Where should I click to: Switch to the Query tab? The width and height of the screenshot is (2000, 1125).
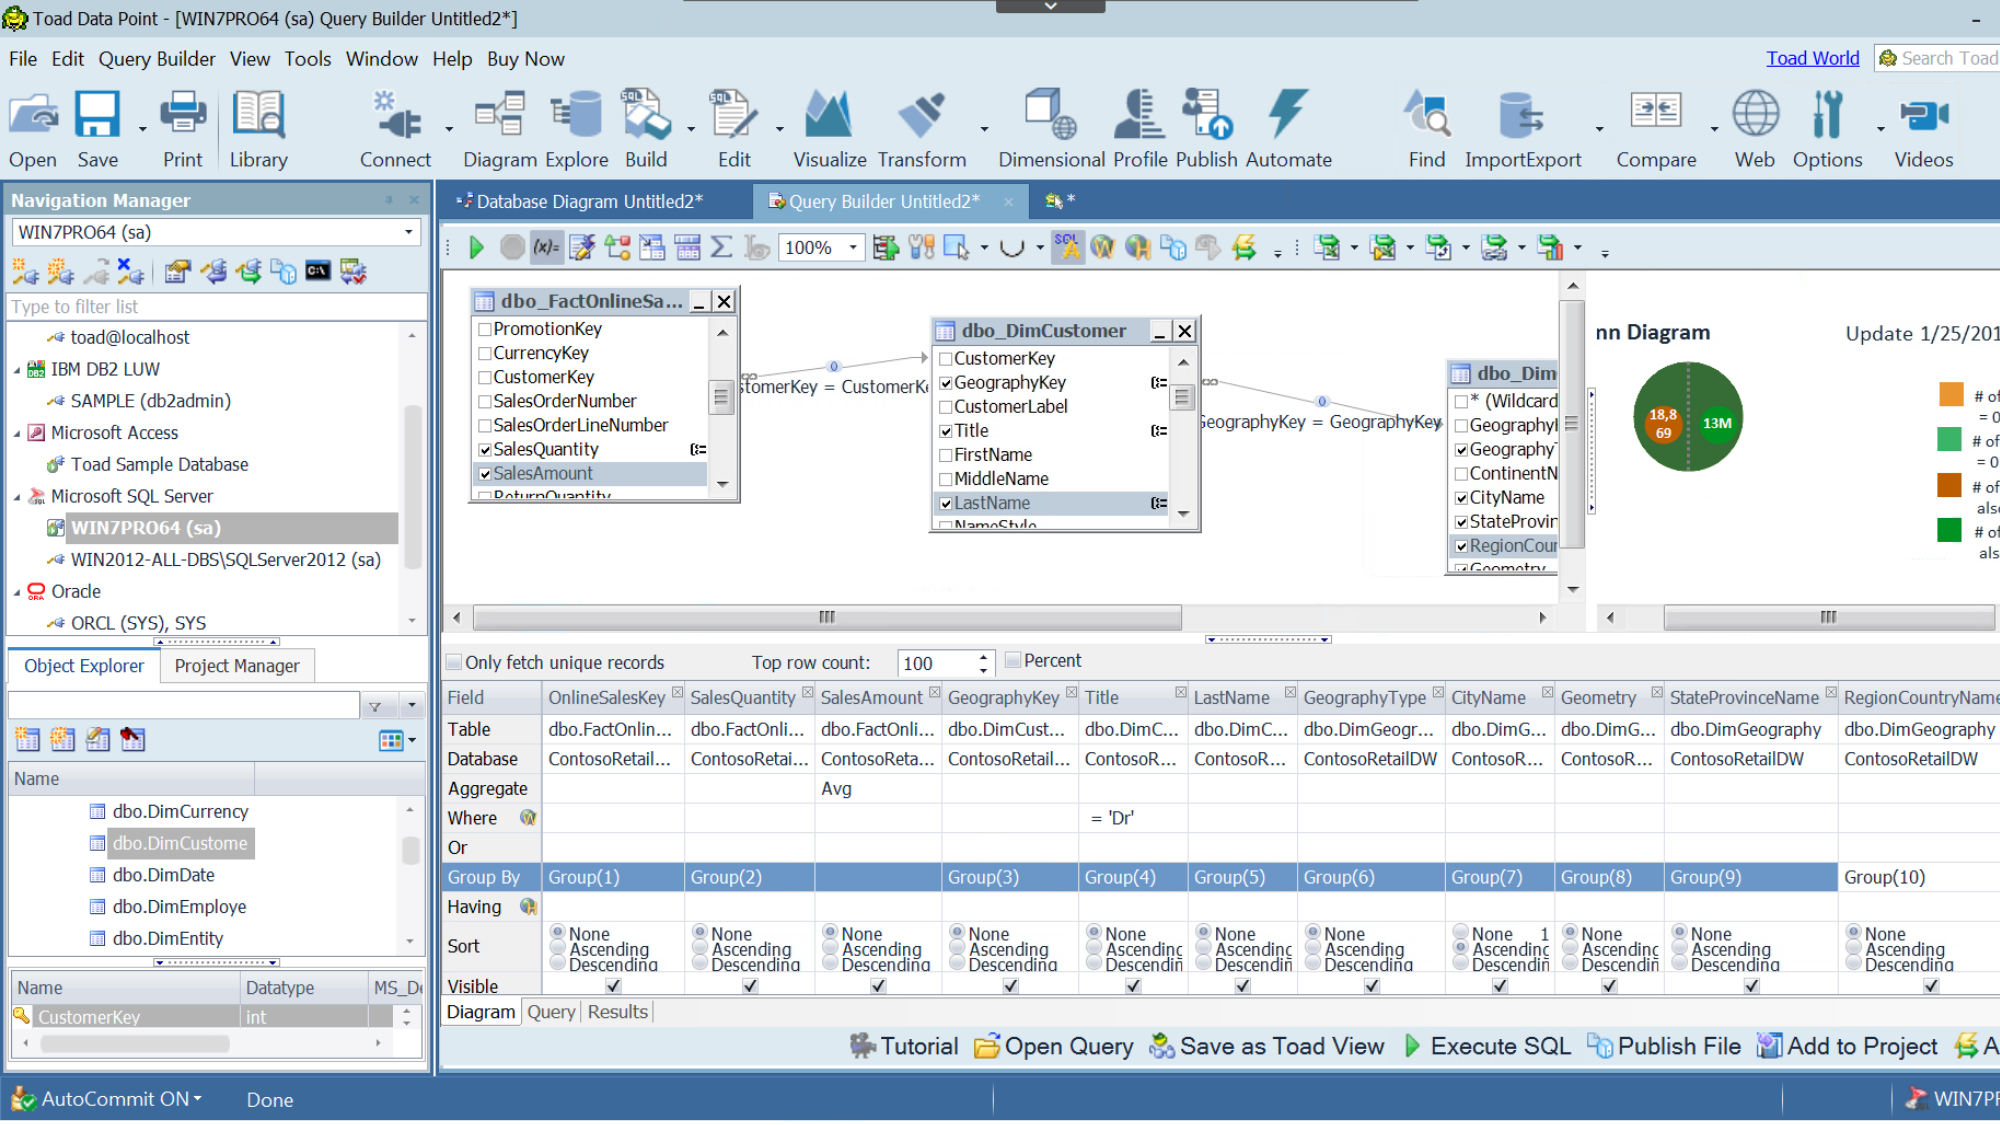point(551,1012)
